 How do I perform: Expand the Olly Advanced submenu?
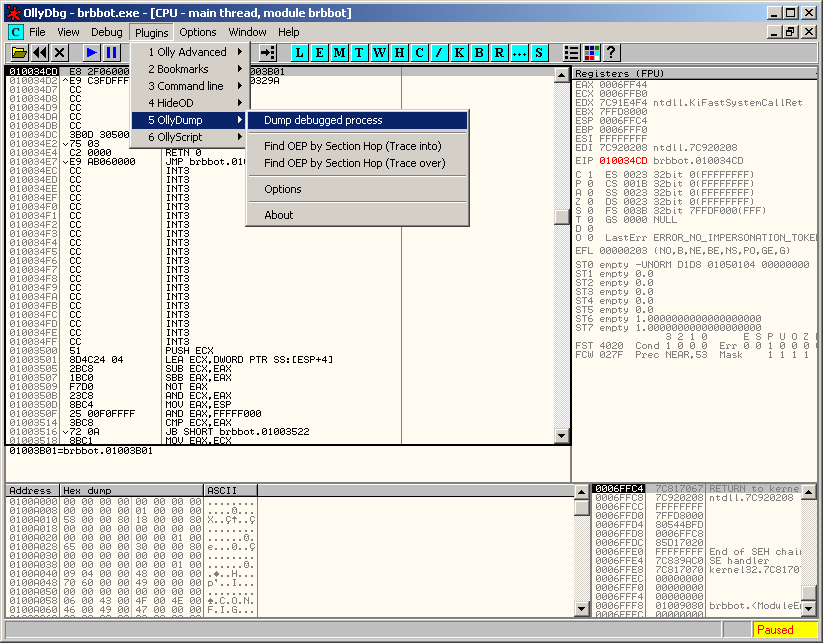click(190, 52)
